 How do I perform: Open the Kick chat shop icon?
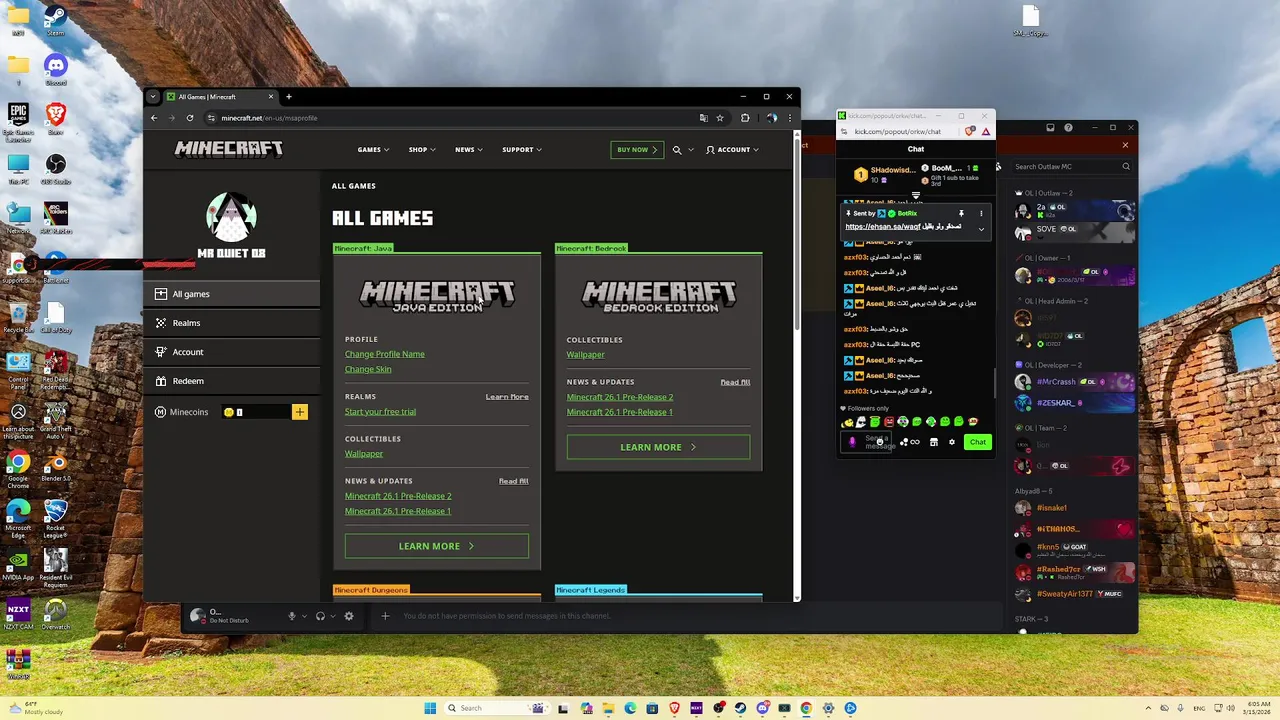pos(933,442)
